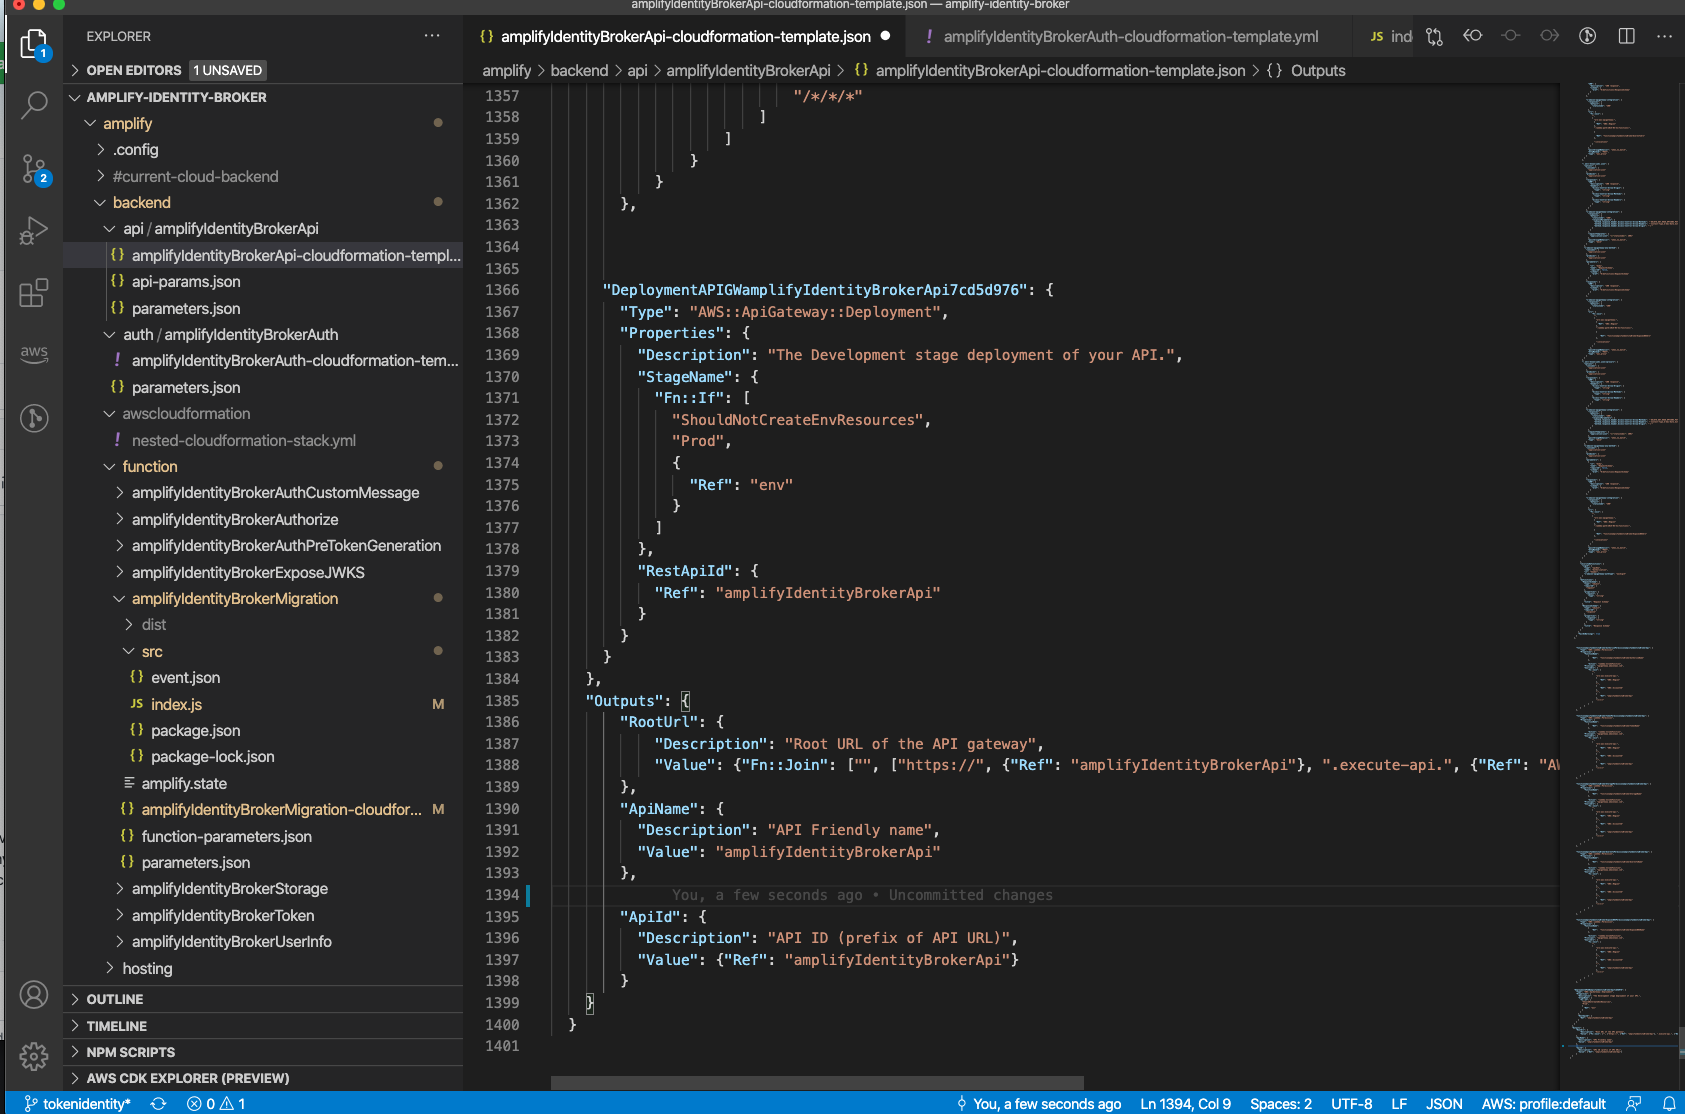Click Ln 1394, Col 9 in status bar

pos(1185,1103)
